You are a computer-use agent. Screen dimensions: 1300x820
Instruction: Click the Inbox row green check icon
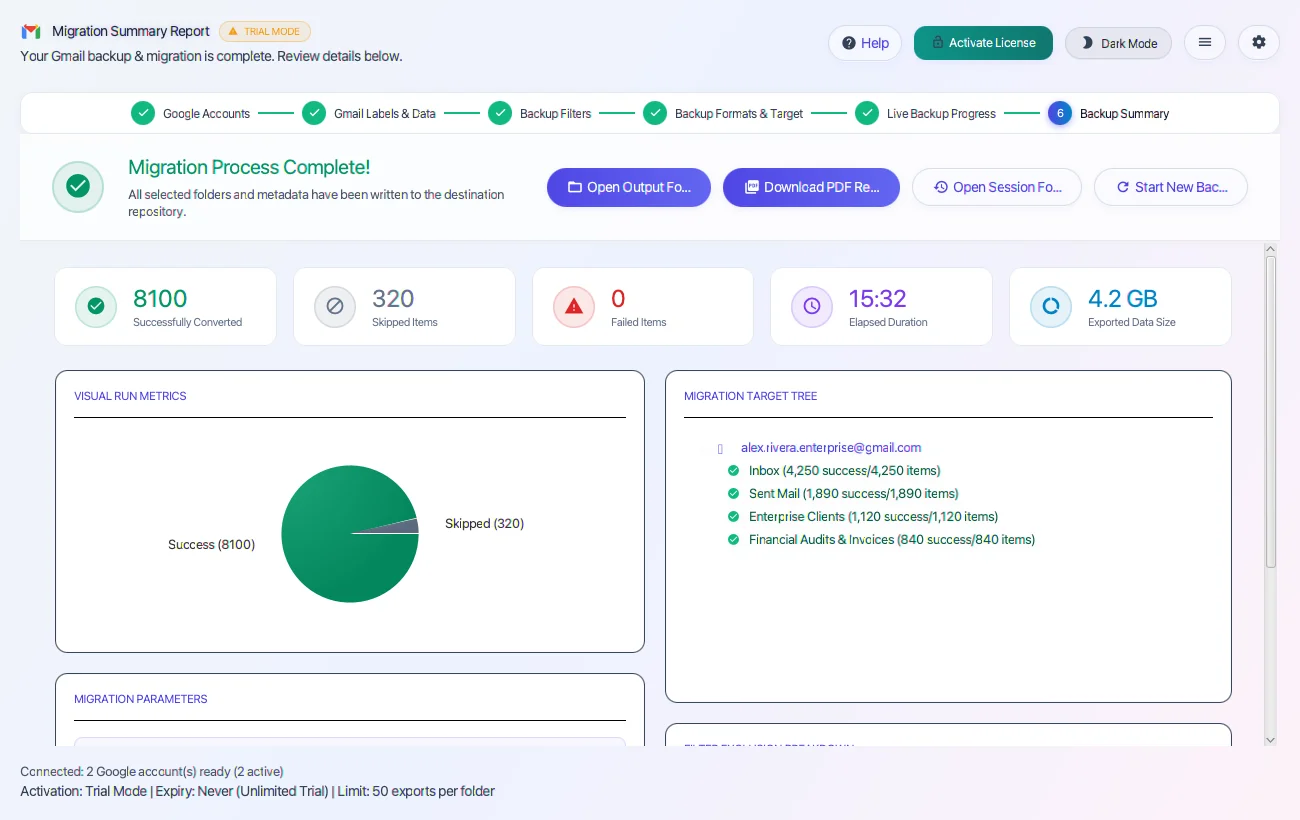click(733, 471)
